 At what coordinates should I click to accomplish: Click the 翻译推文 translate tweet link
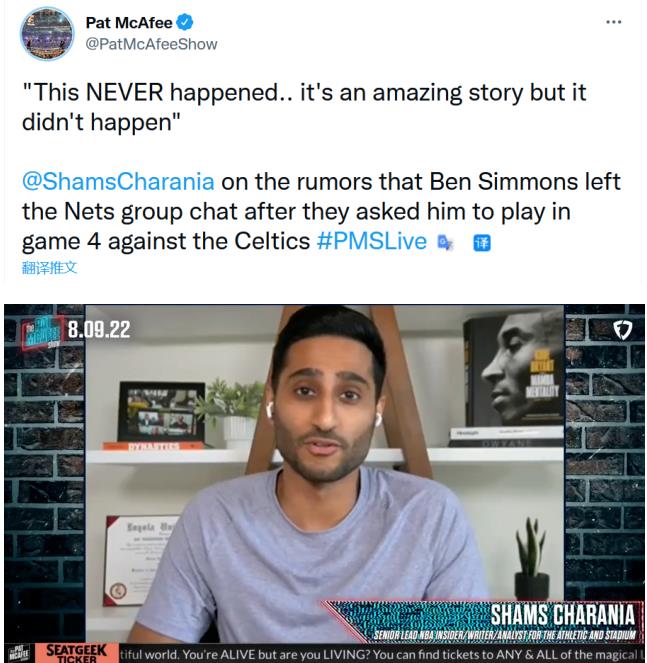49,268
